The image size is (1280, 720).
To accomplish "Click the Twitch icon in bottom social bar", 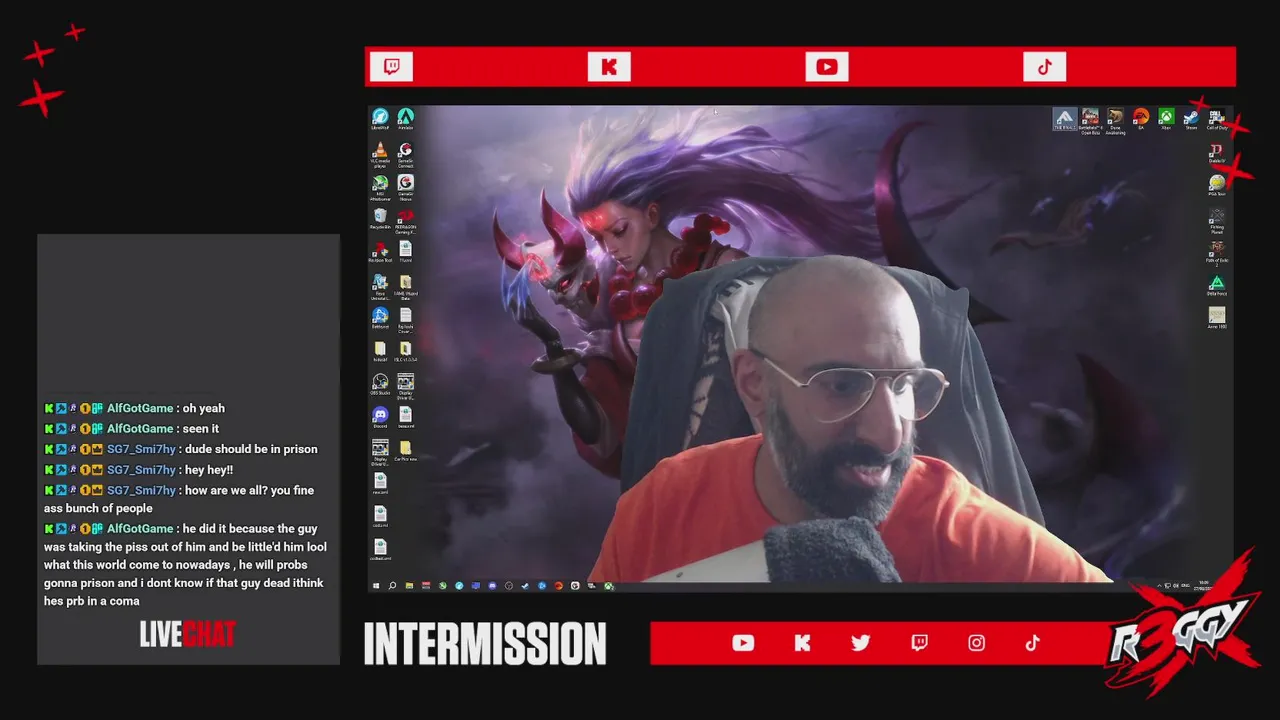I will click(x=919, y=643).
